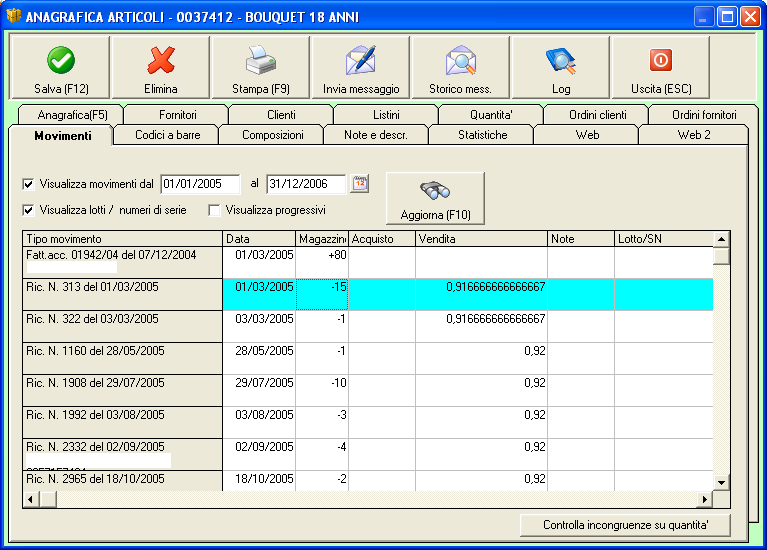Click the Uscita (ESC) exit icon
Image resolution: width=767 pixels, height=550 pixels.
[660, 60]
